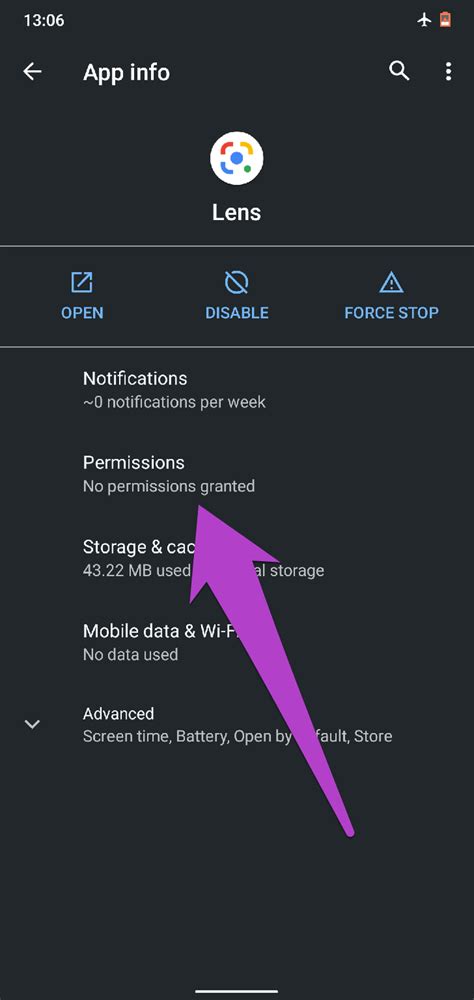Tap the FORCE STOP button label

tap(391, 313)
